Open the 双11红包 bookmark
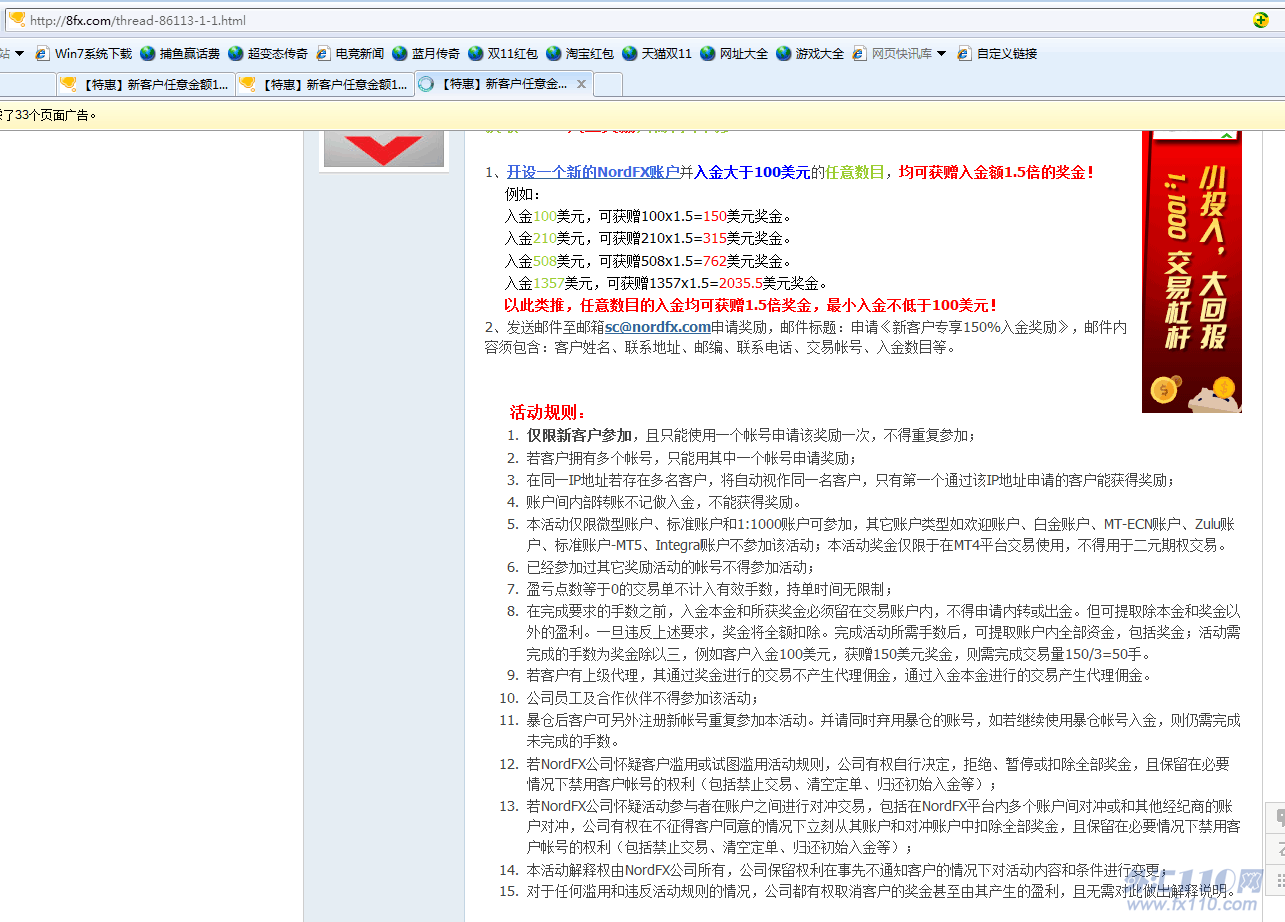1285x922 pixels. coord(503,54)
